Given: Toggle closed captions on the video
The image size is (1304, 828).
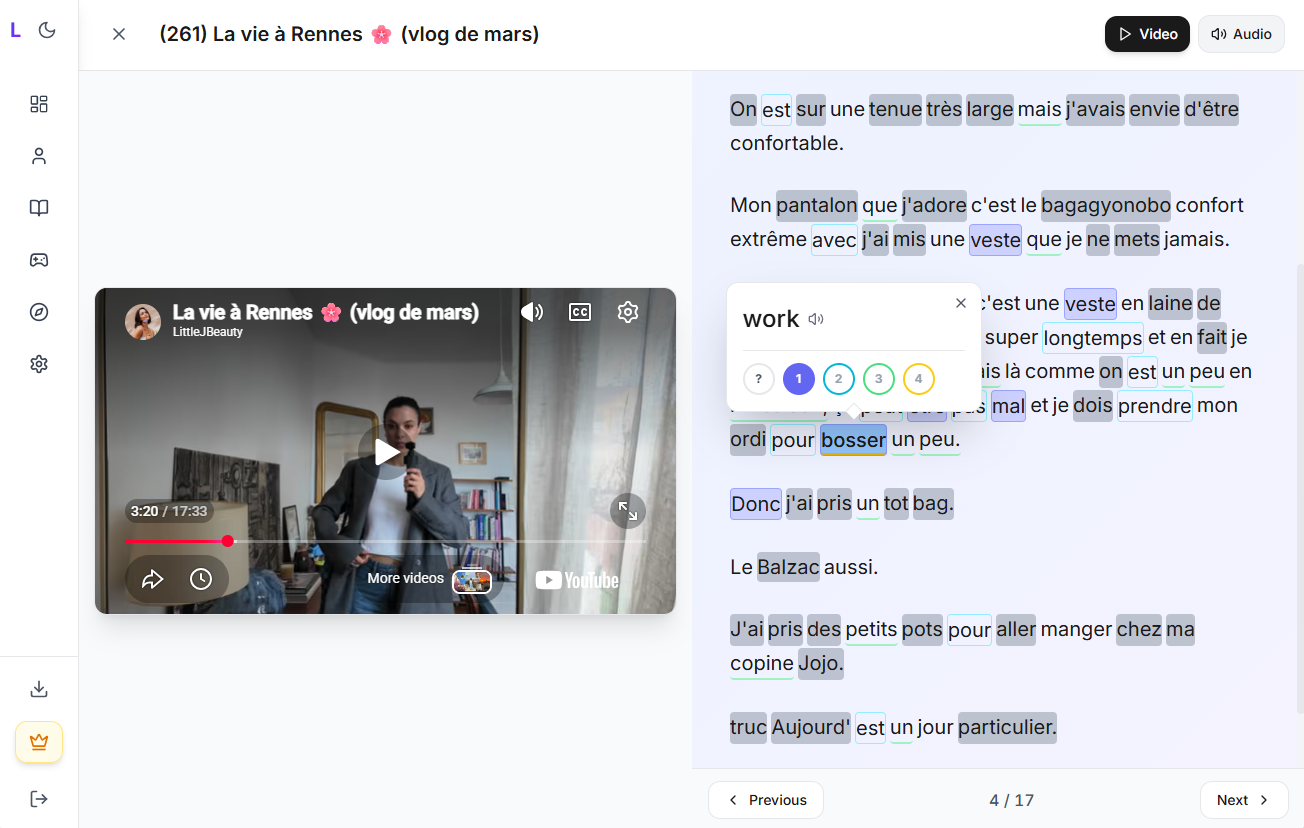Looking at the screenshot, I should [x=580, y=312].
